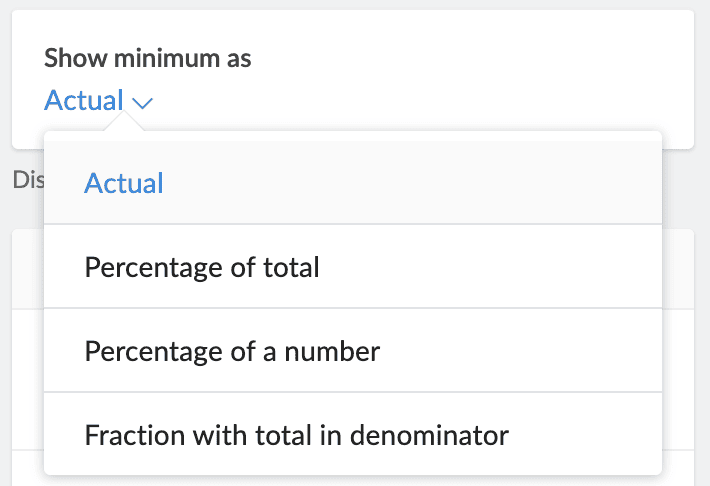Click the second item in the options list
710x486 pixels.
pyautogui.click(x=202, y=267)
